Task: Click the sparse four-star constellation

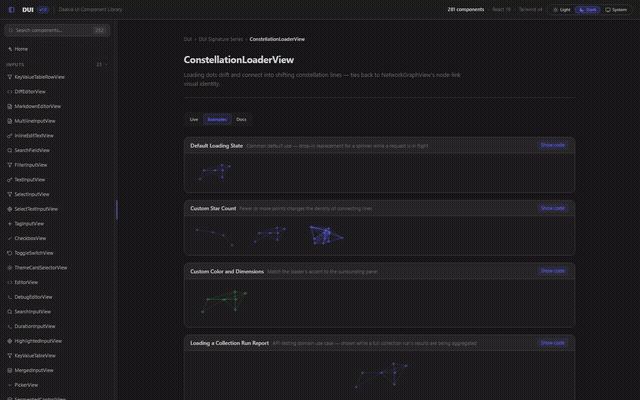Action: [x=215, y=237]
